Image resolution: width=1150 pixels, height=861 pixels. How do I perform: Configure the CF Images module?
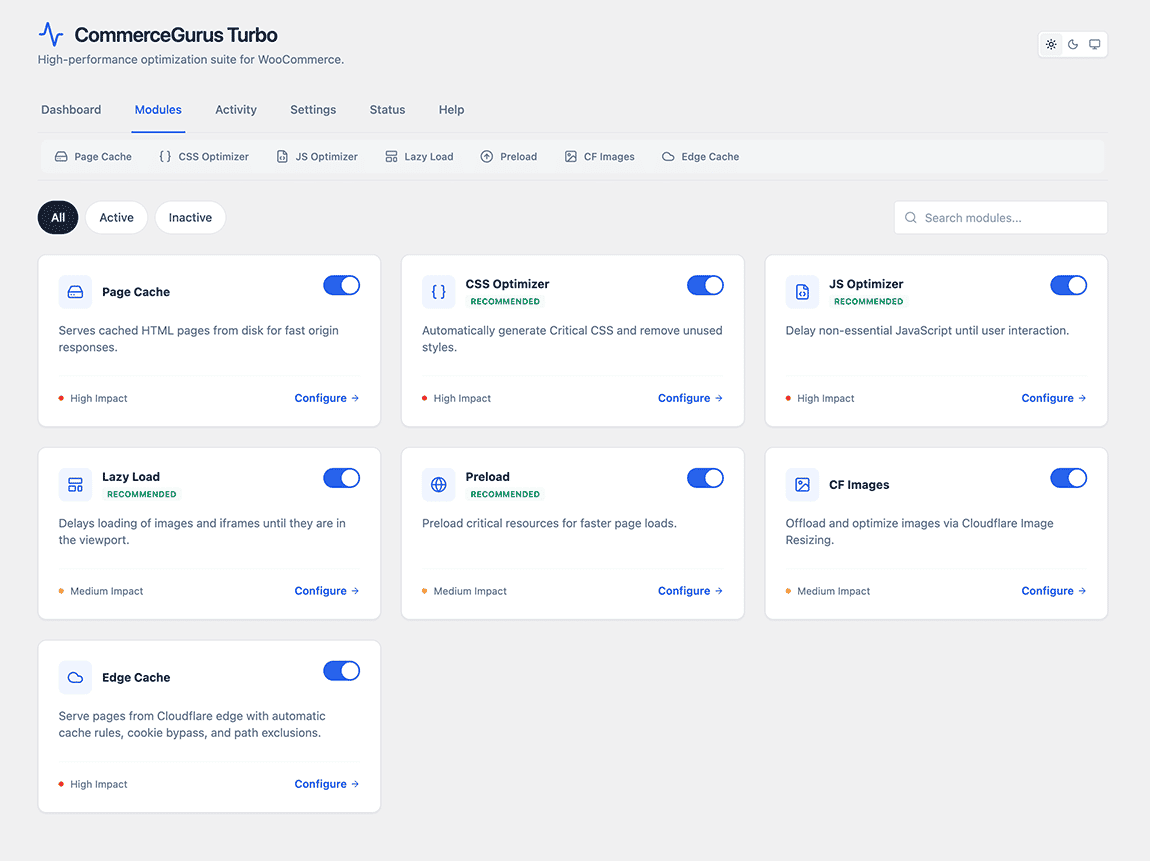tap(1054, 591)
